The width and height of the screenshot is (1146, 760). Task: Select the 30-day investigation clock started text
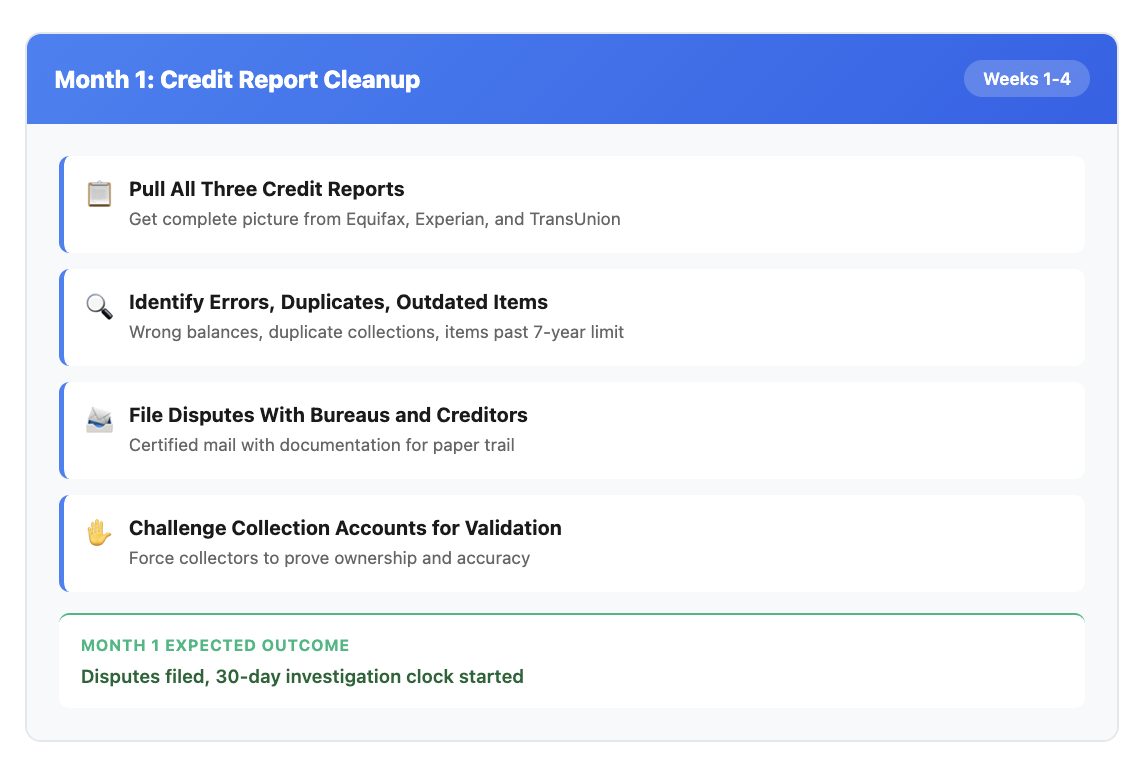click(x=302, y=677)
